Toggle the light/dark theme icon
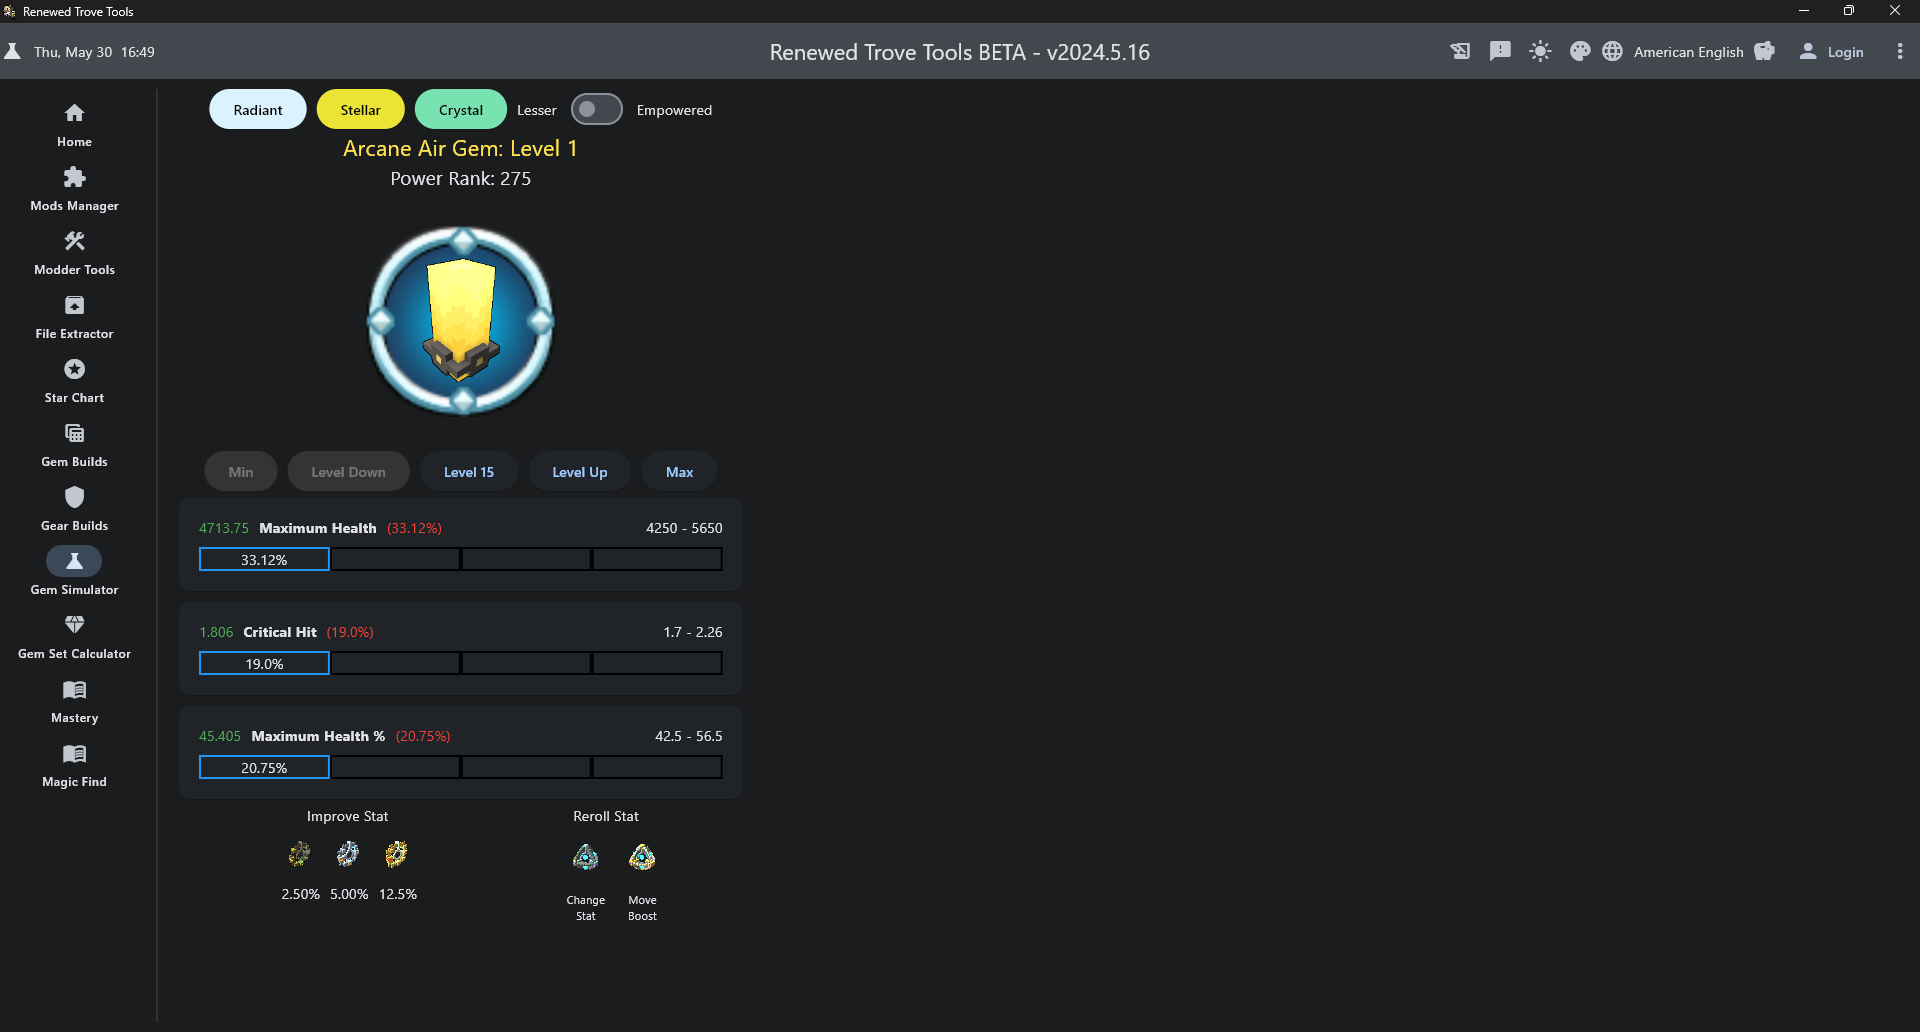 pyautogui.click(x=1540, y=52)
